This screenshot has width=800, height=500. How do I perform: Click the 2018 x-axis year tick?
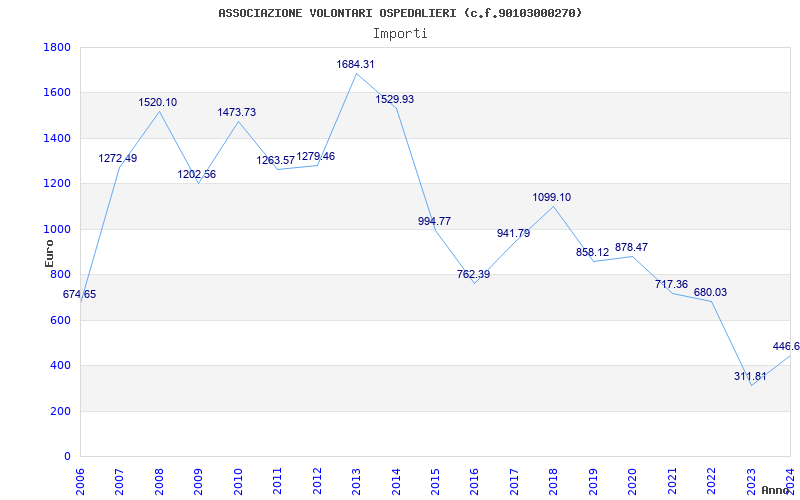tap(554, 482)
